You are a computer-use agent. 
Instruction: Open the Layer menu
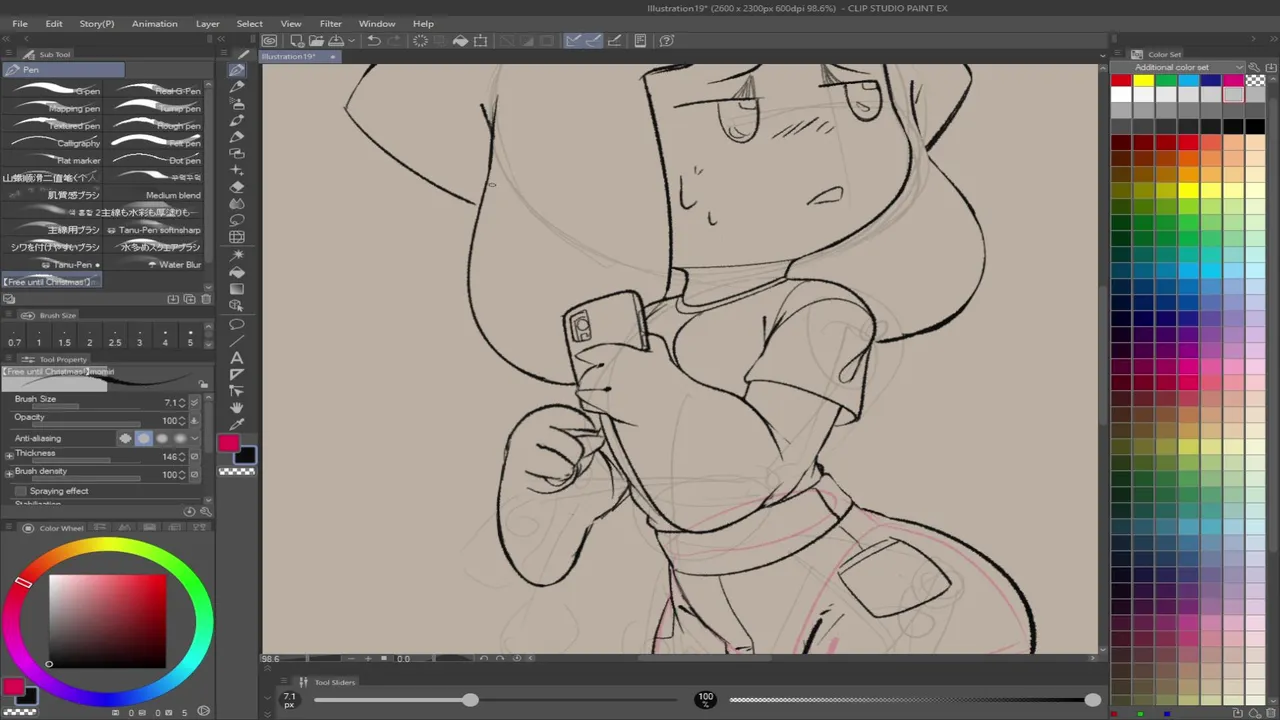pyautogui.click(x=208, y=23)
